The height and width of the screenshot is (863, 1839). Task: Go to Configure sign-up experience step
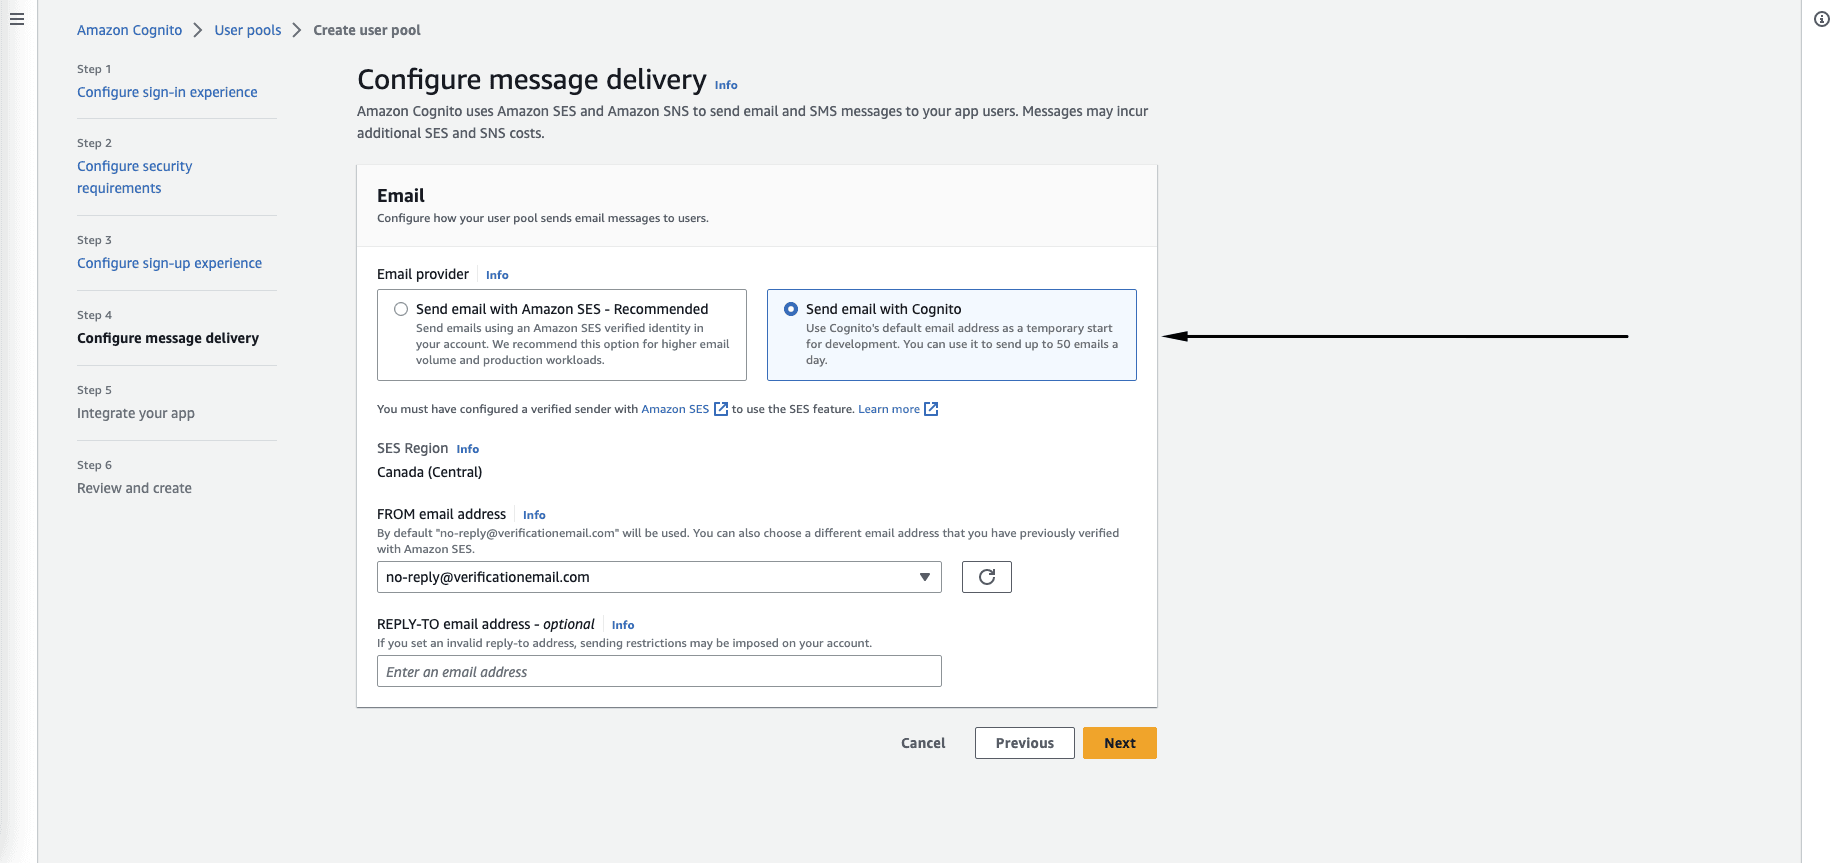pyautogui.click(x=170, y=263)
